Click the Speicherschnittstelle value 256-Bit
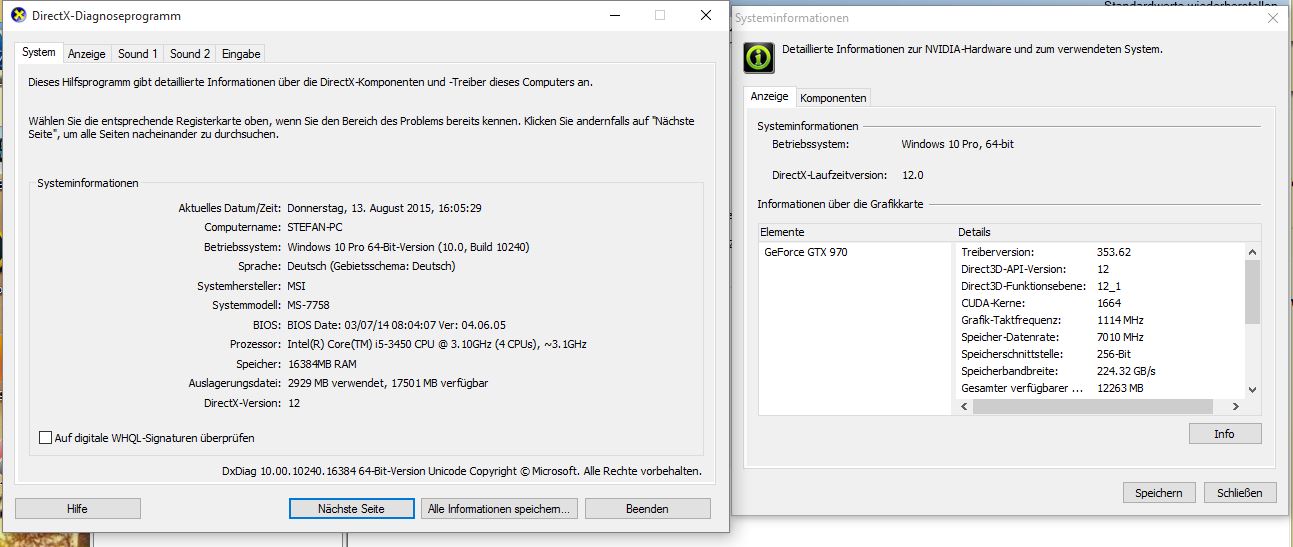 coord(1114,354)
